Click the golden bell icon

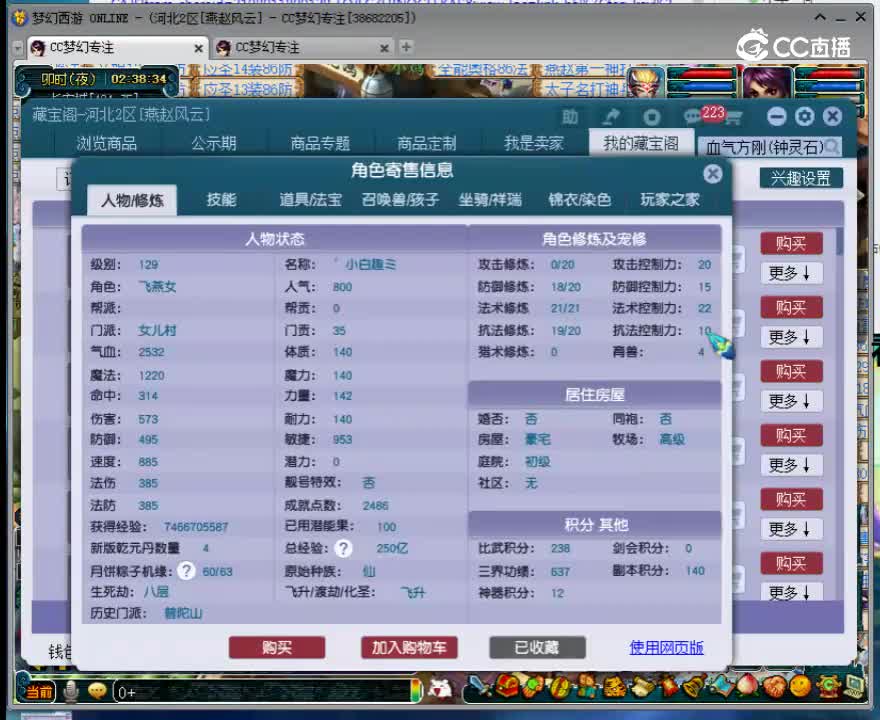[694, 686]
